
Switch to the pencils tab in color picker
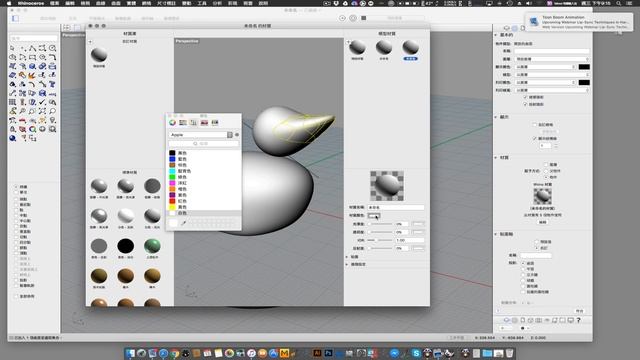click(x=215, y=122)
